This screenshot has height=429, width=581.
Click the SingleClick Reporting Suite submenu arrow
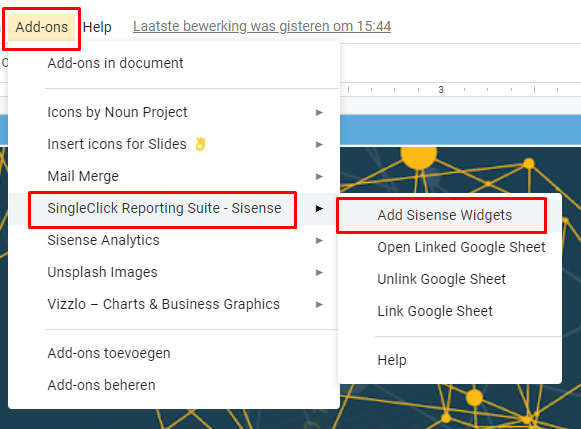pyautogui.click(x=319, y=209)
